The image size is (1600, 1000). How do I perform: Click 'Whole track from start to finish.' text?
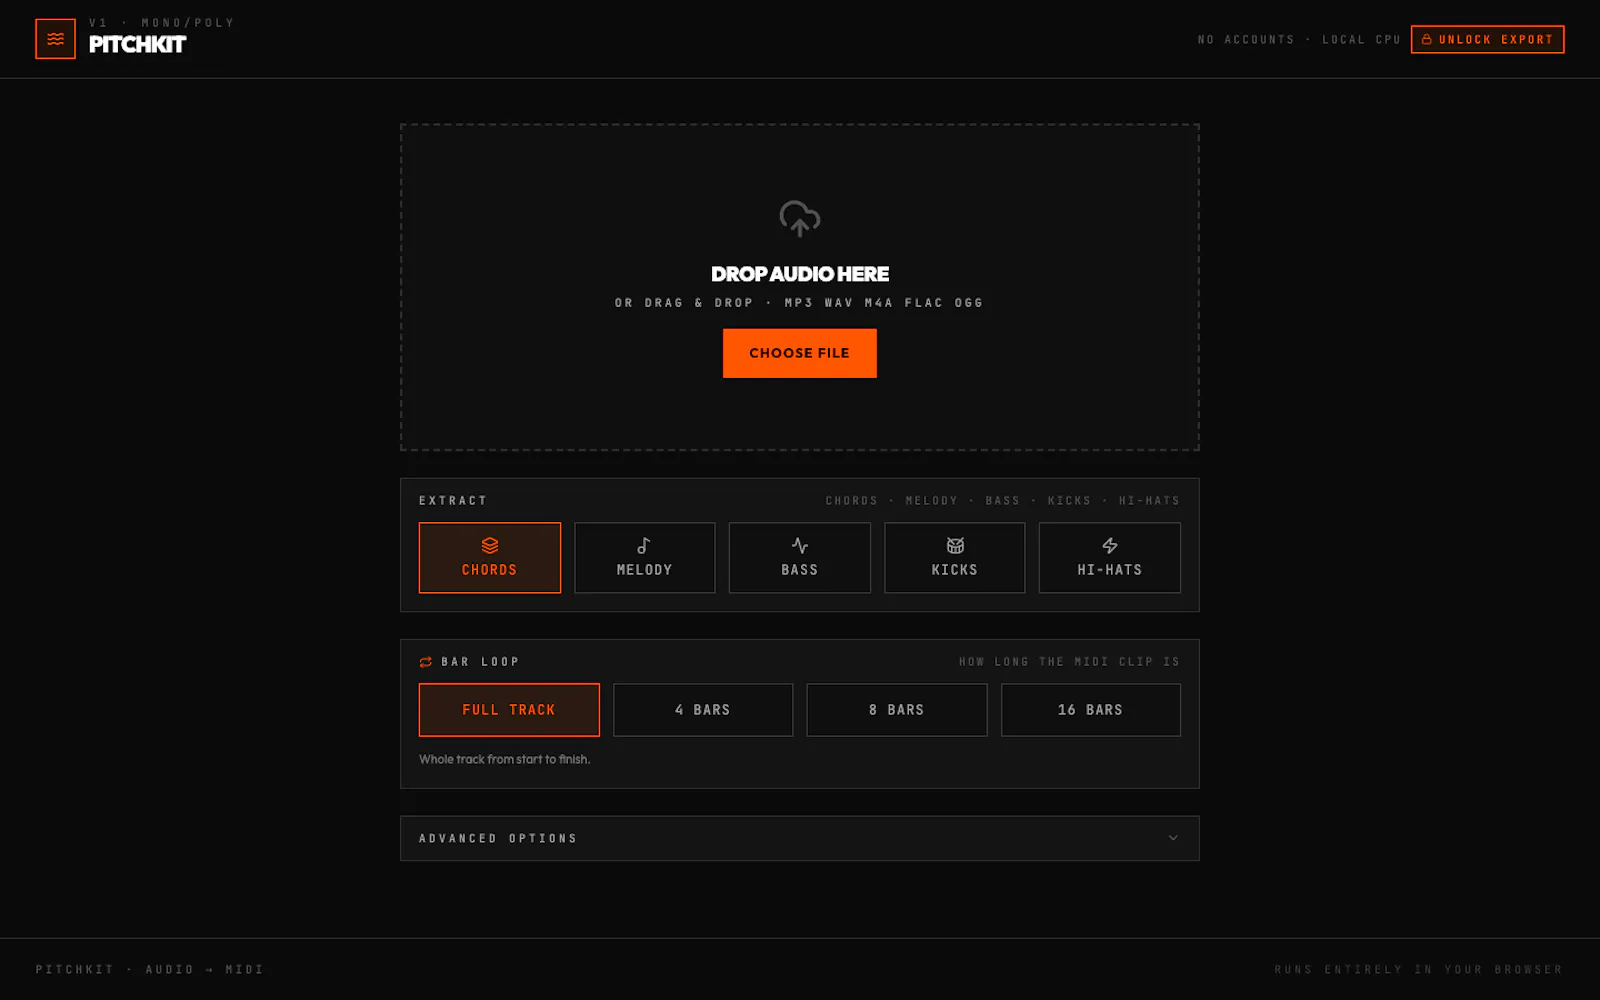tap(505, 760)
